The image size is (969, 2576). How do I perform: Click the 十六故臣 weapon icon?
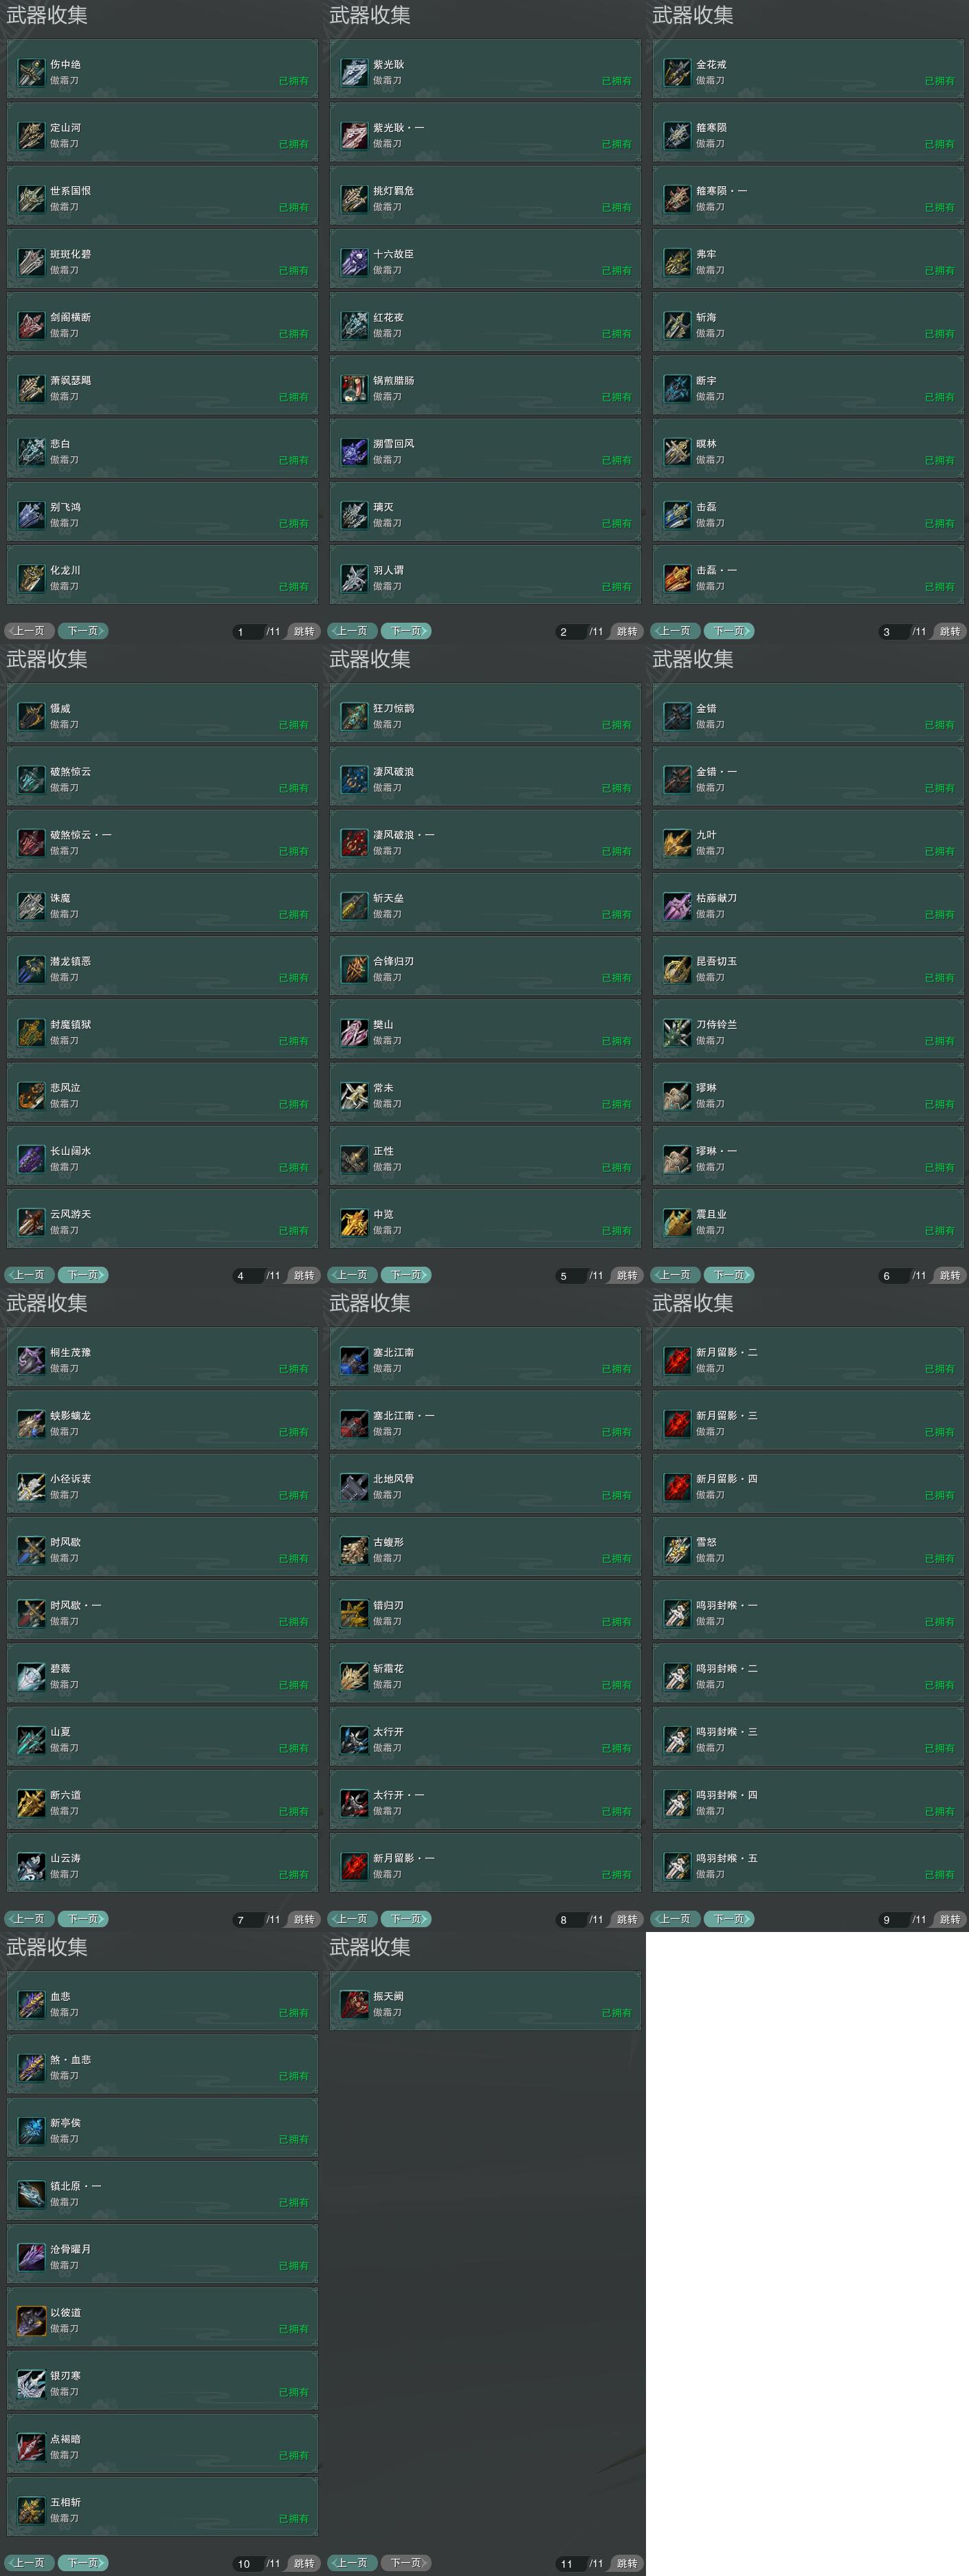click(x=355, y=262)
